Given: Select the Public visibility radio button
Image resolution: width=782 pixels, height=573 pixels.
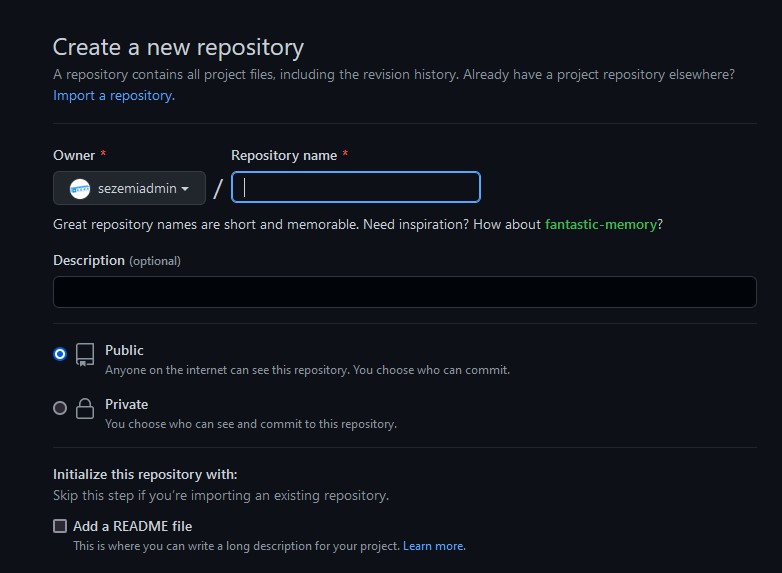Looking at the screenshot, I should point(60,354).
